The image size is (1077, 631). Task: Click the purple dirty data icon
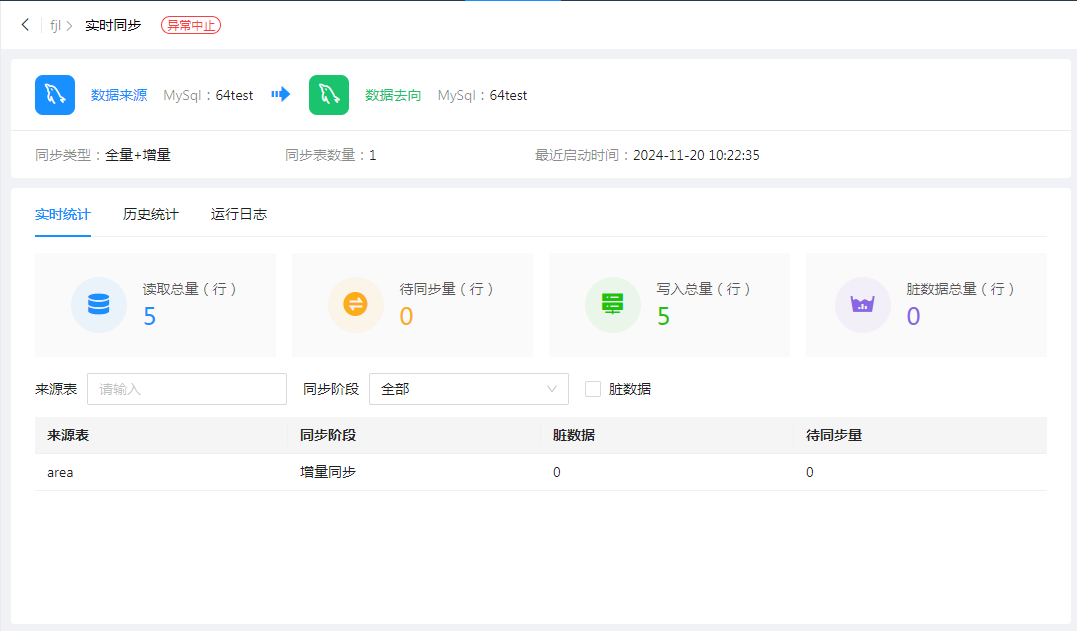coord(862,304)
